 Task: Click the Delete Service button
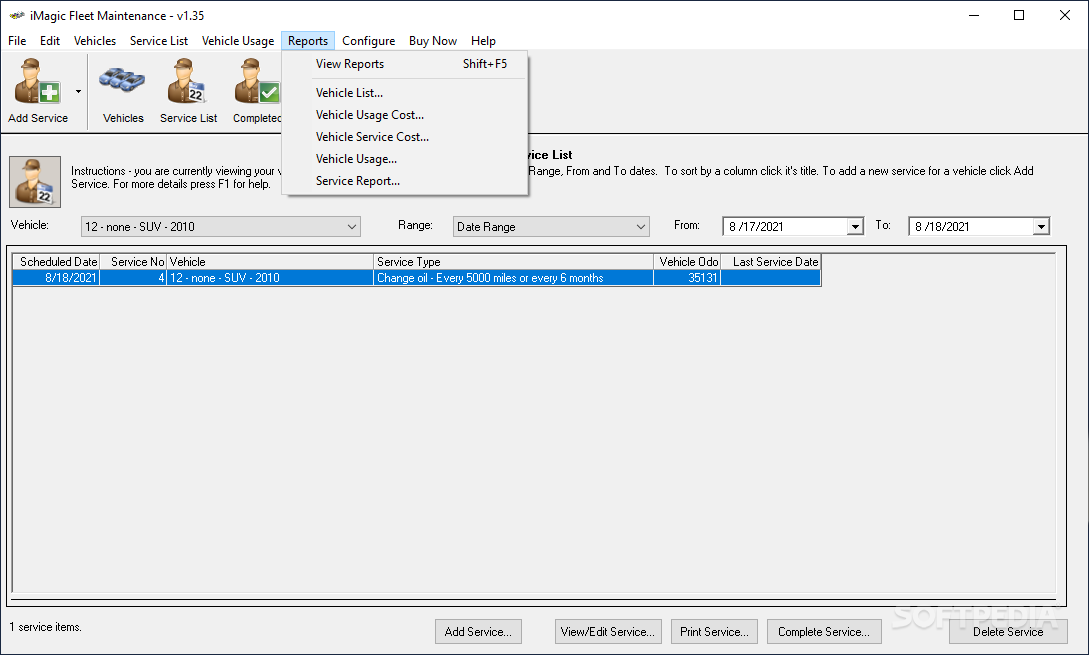point(1008,632)
